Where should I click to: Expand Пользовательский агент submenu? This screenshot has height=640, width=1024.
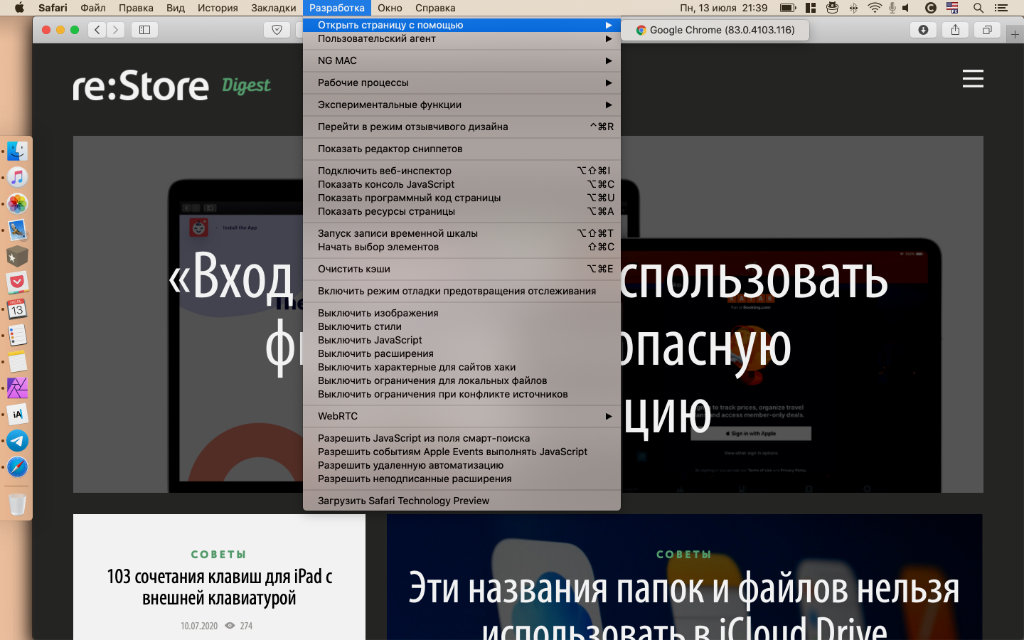462,39
